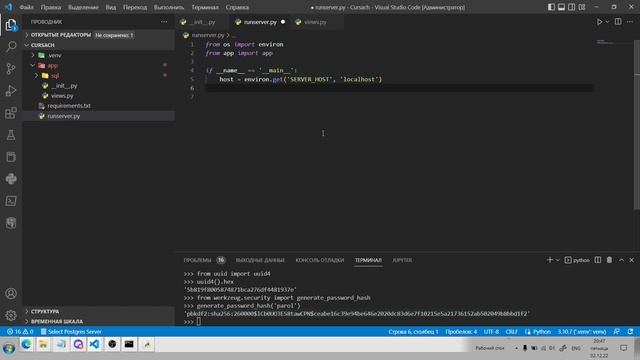This screenshot has height=360, width=640.
Task: Toggle the secondary sidebar layout icon
Action: coord(571,7)
